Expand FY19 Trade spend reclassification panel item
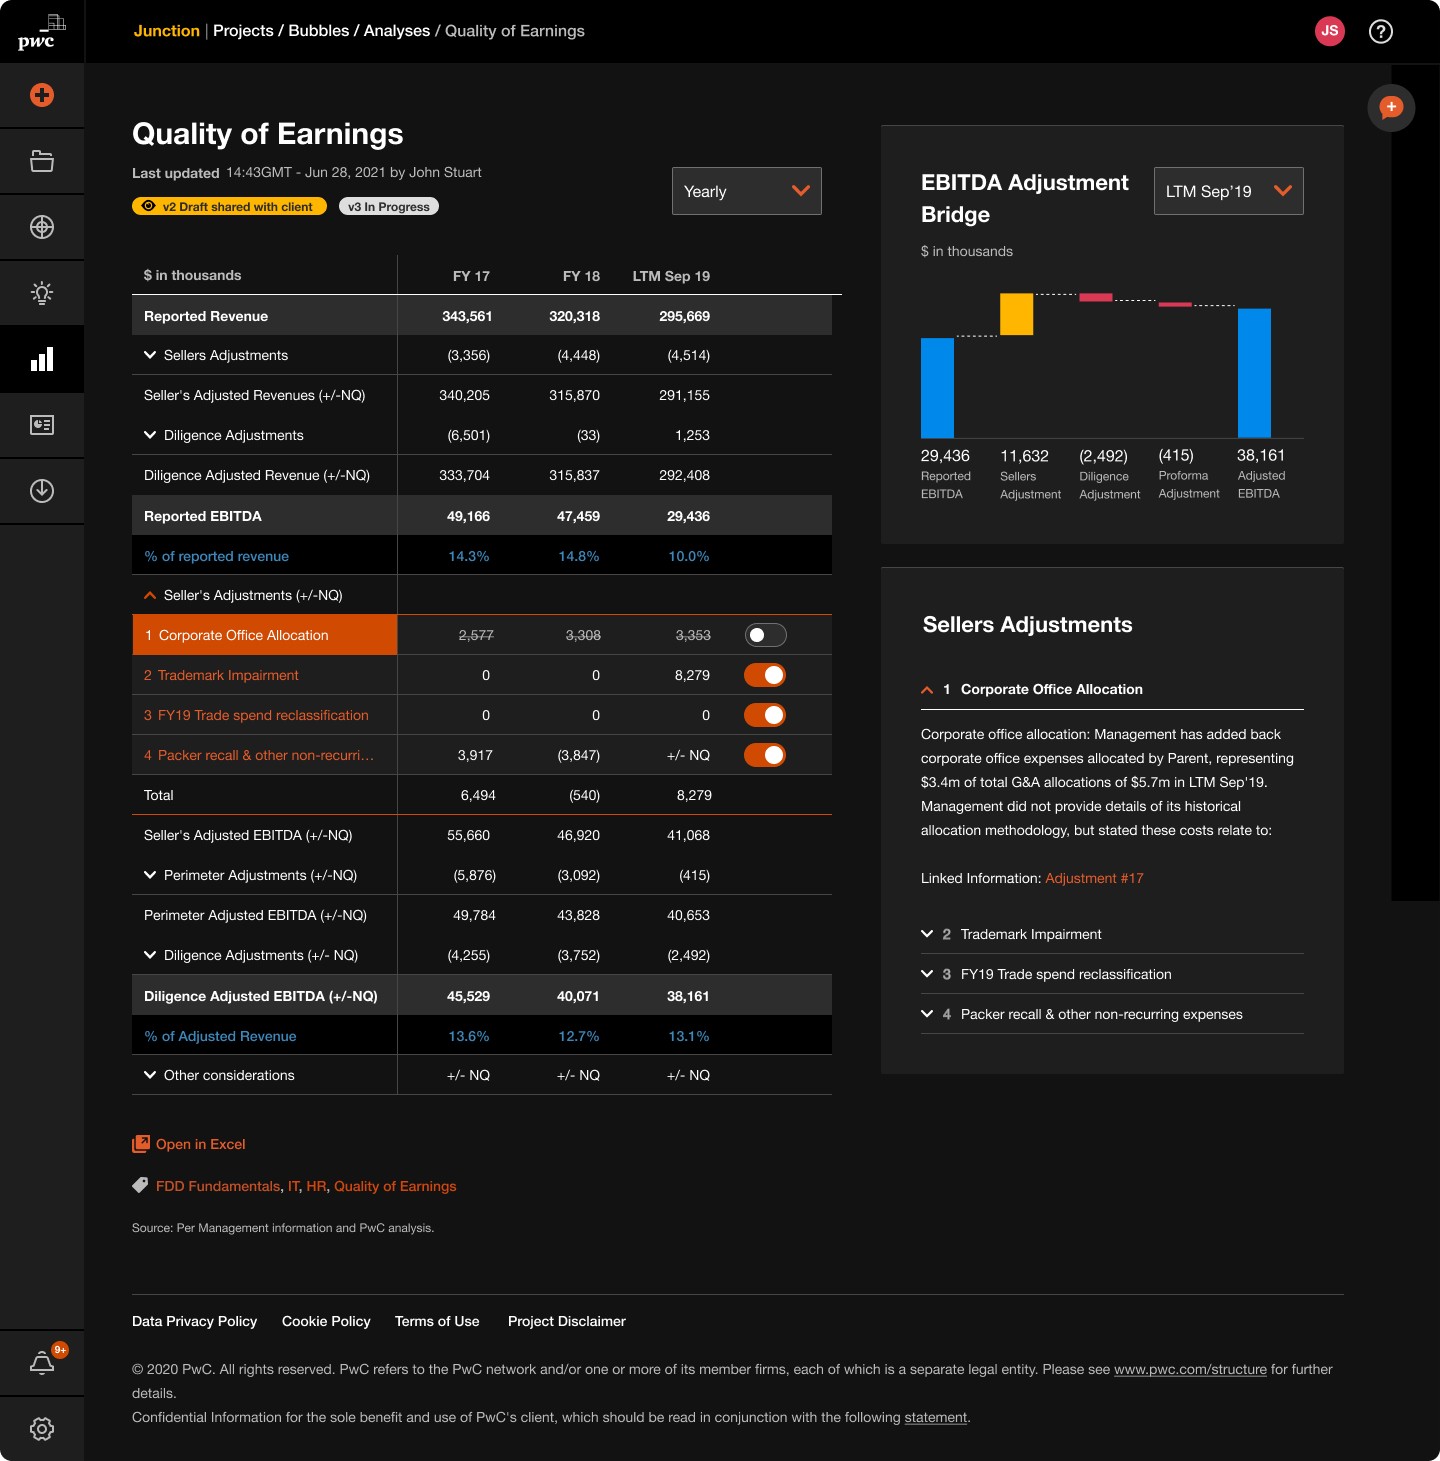The image size is (1440, 1461). (927, 974)
